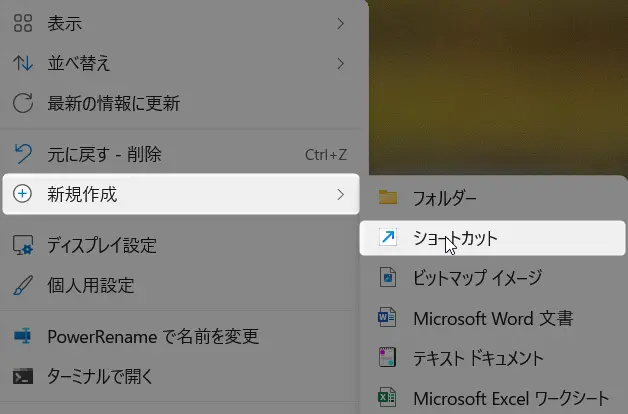This screenshot has height=414, width=628.
Task: Click the Excel worksheet icon
Action: click(387, 398)
